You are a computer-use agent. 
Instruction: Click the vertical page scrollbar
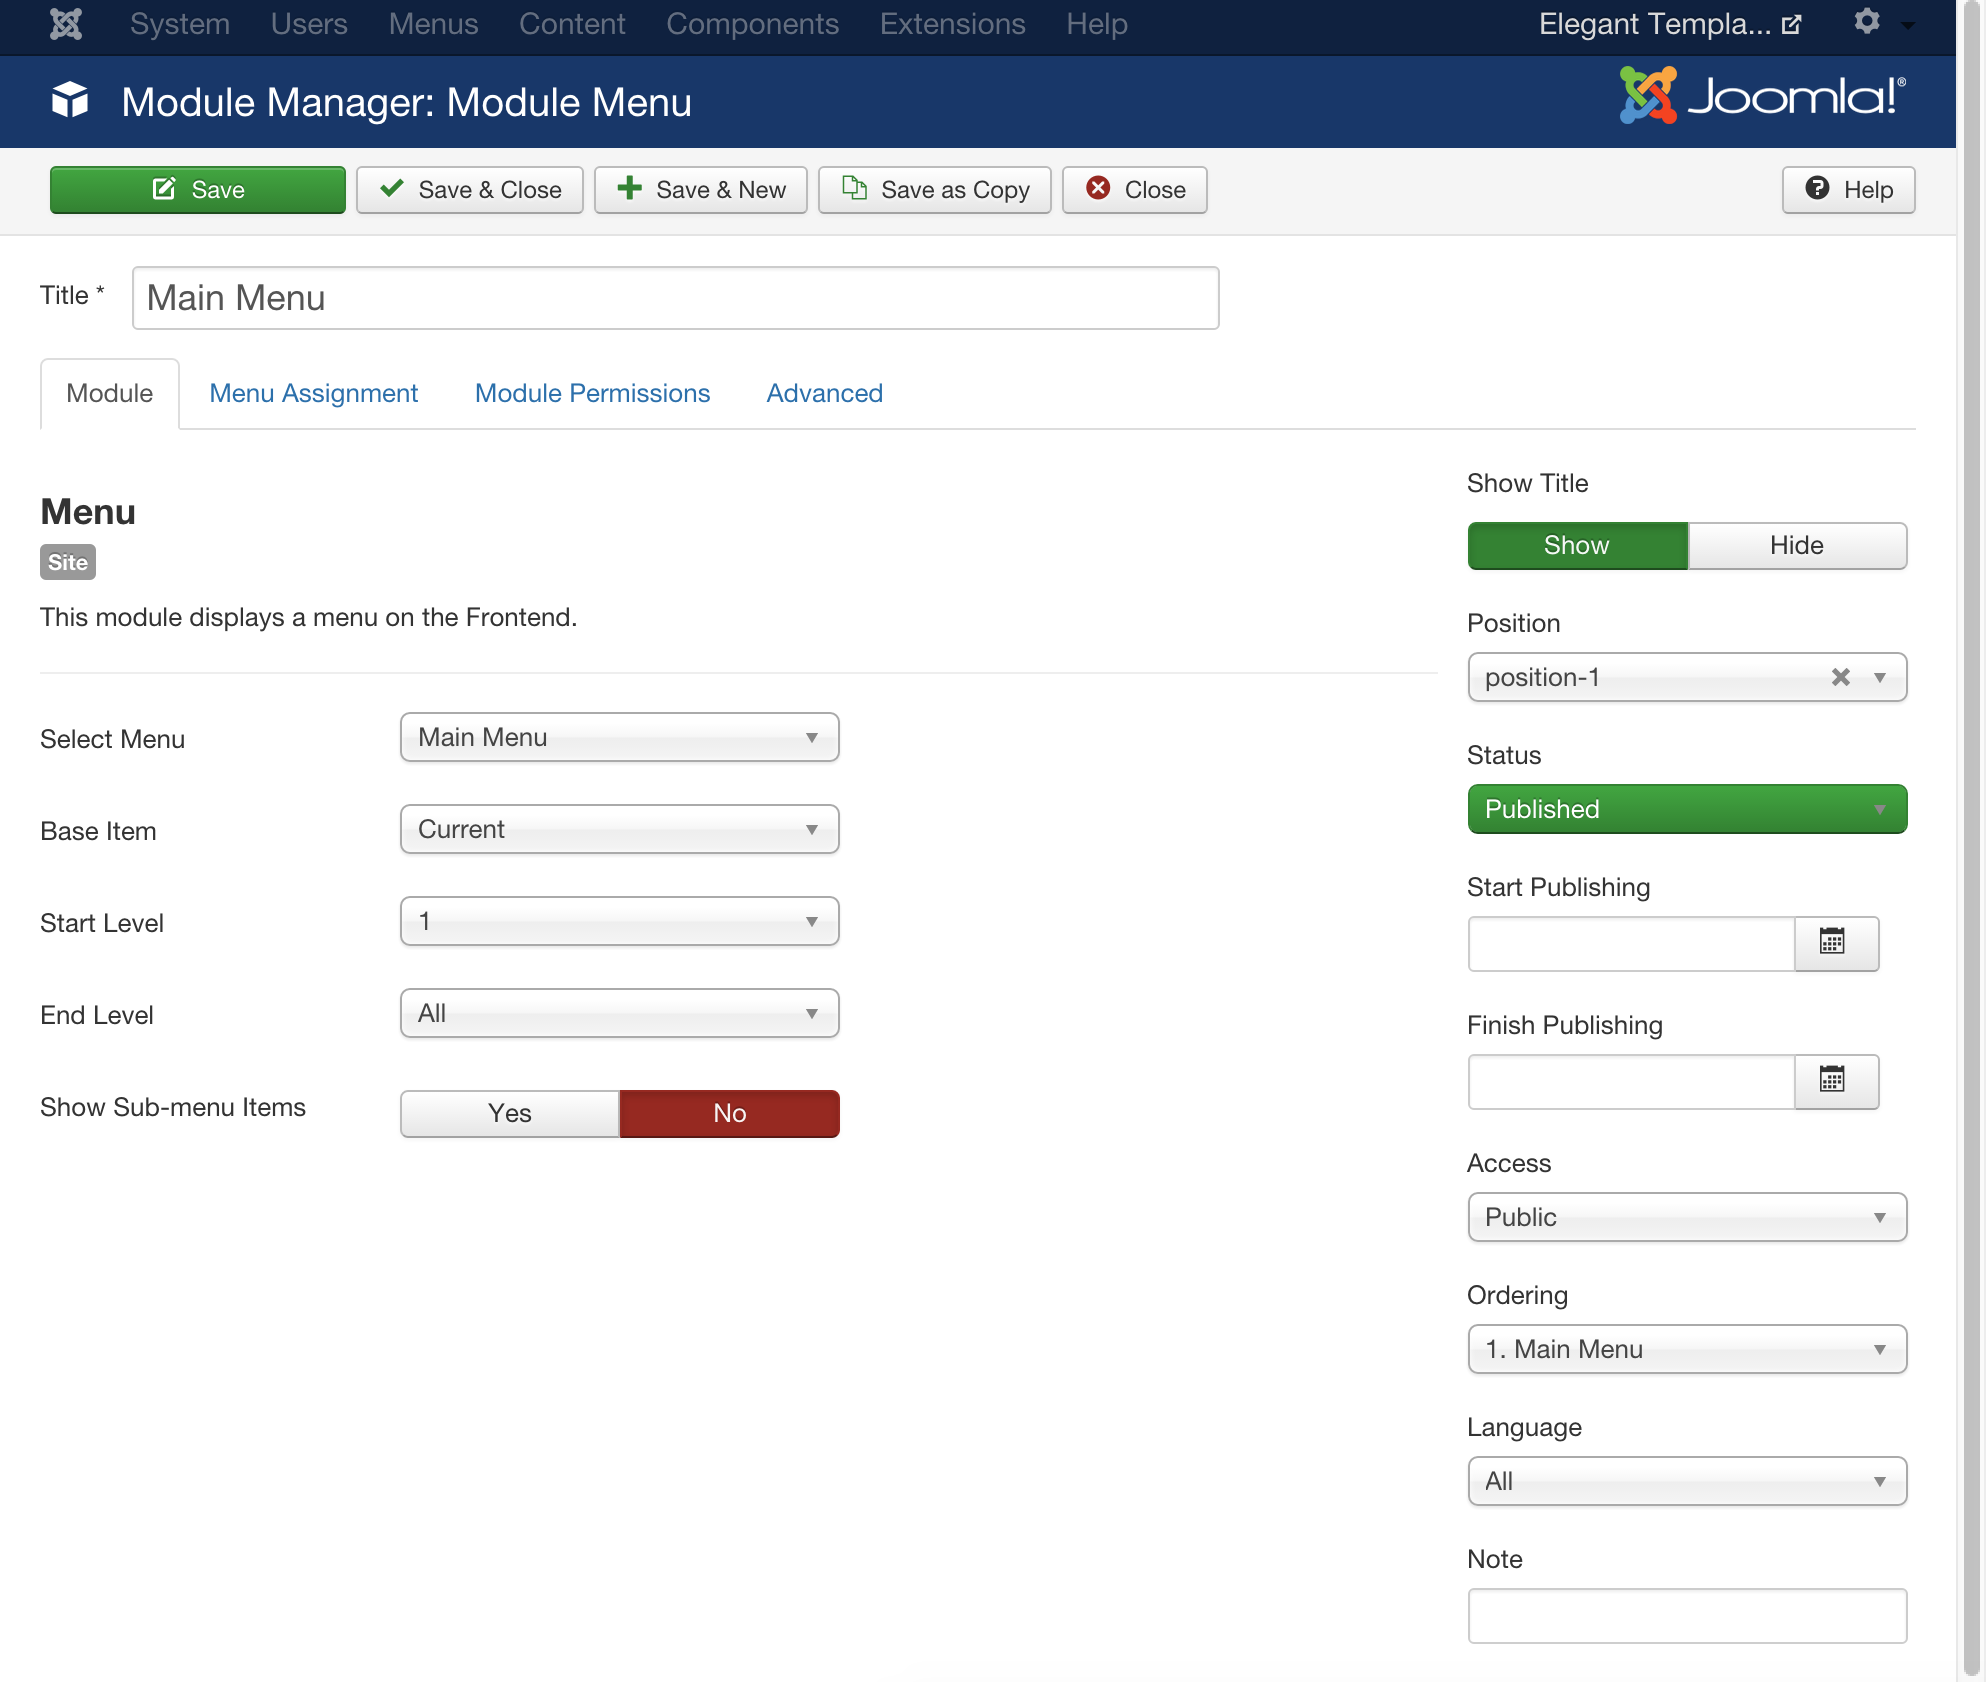[1971, 840]
